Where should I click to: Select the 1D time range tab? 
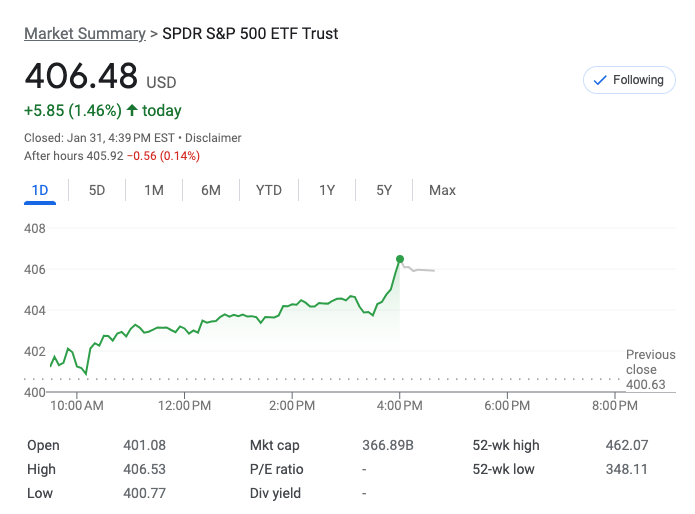click(40, 190)
